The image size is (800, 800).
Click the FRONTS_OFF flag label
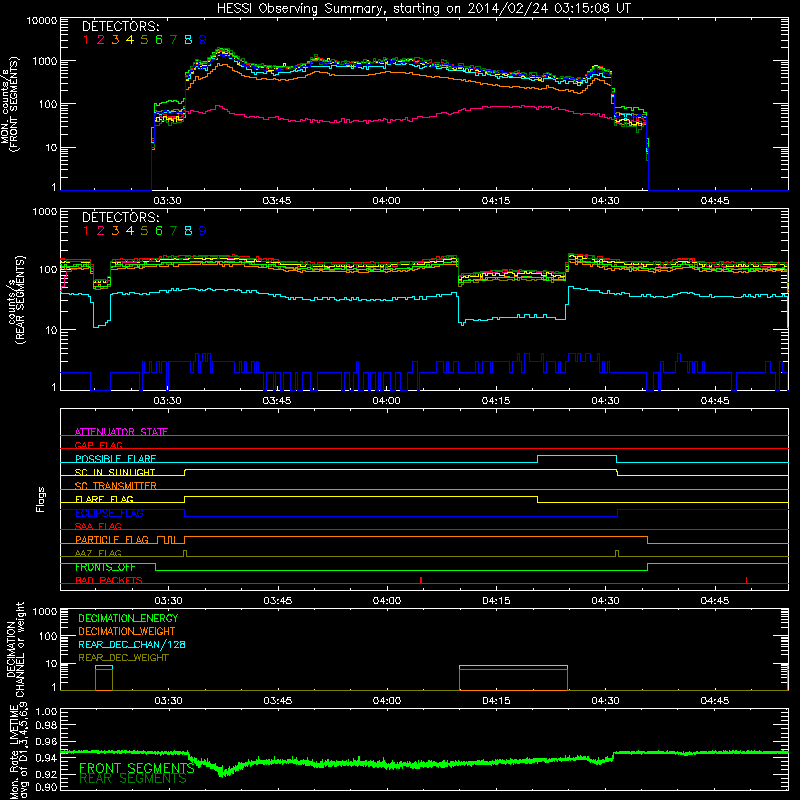pos(105,567)
